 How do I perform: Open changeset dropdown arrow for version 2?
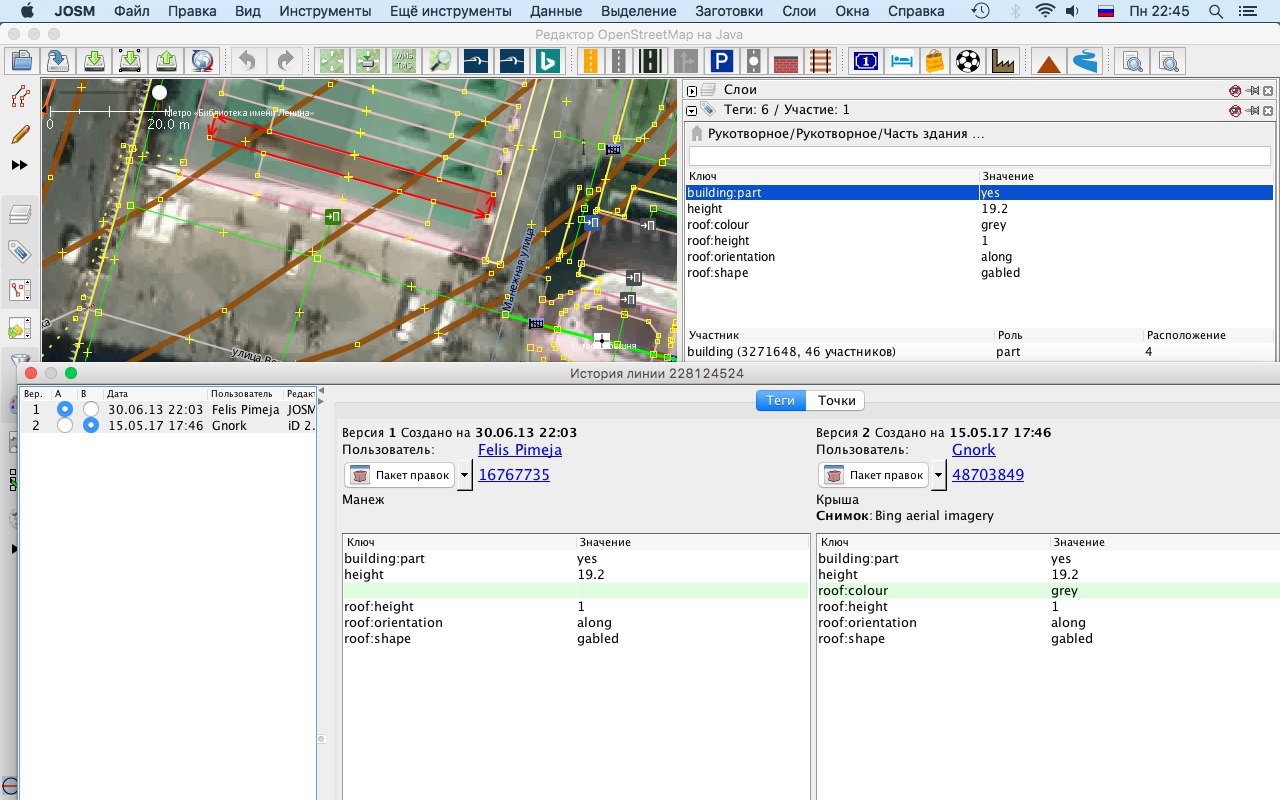coord(938,475)
